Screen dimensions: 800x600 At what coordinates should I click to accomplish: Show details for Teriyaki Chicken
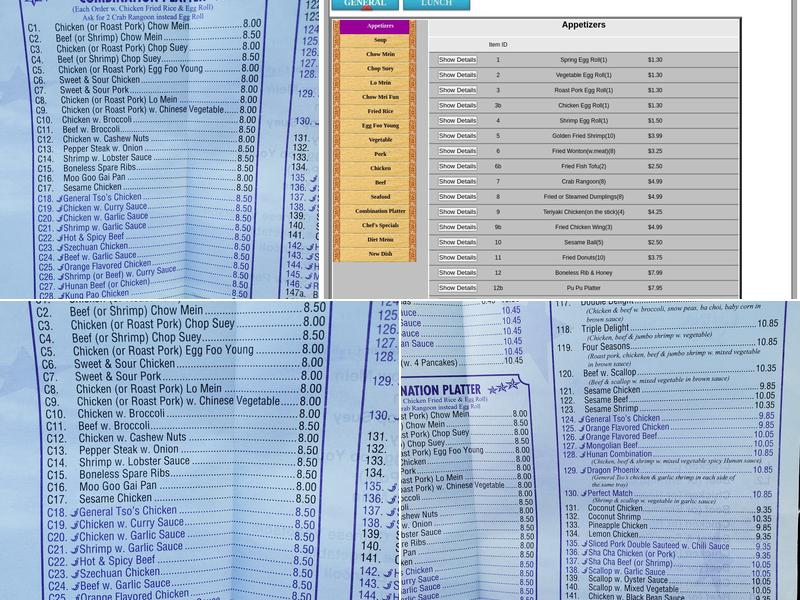coord(457,212)
